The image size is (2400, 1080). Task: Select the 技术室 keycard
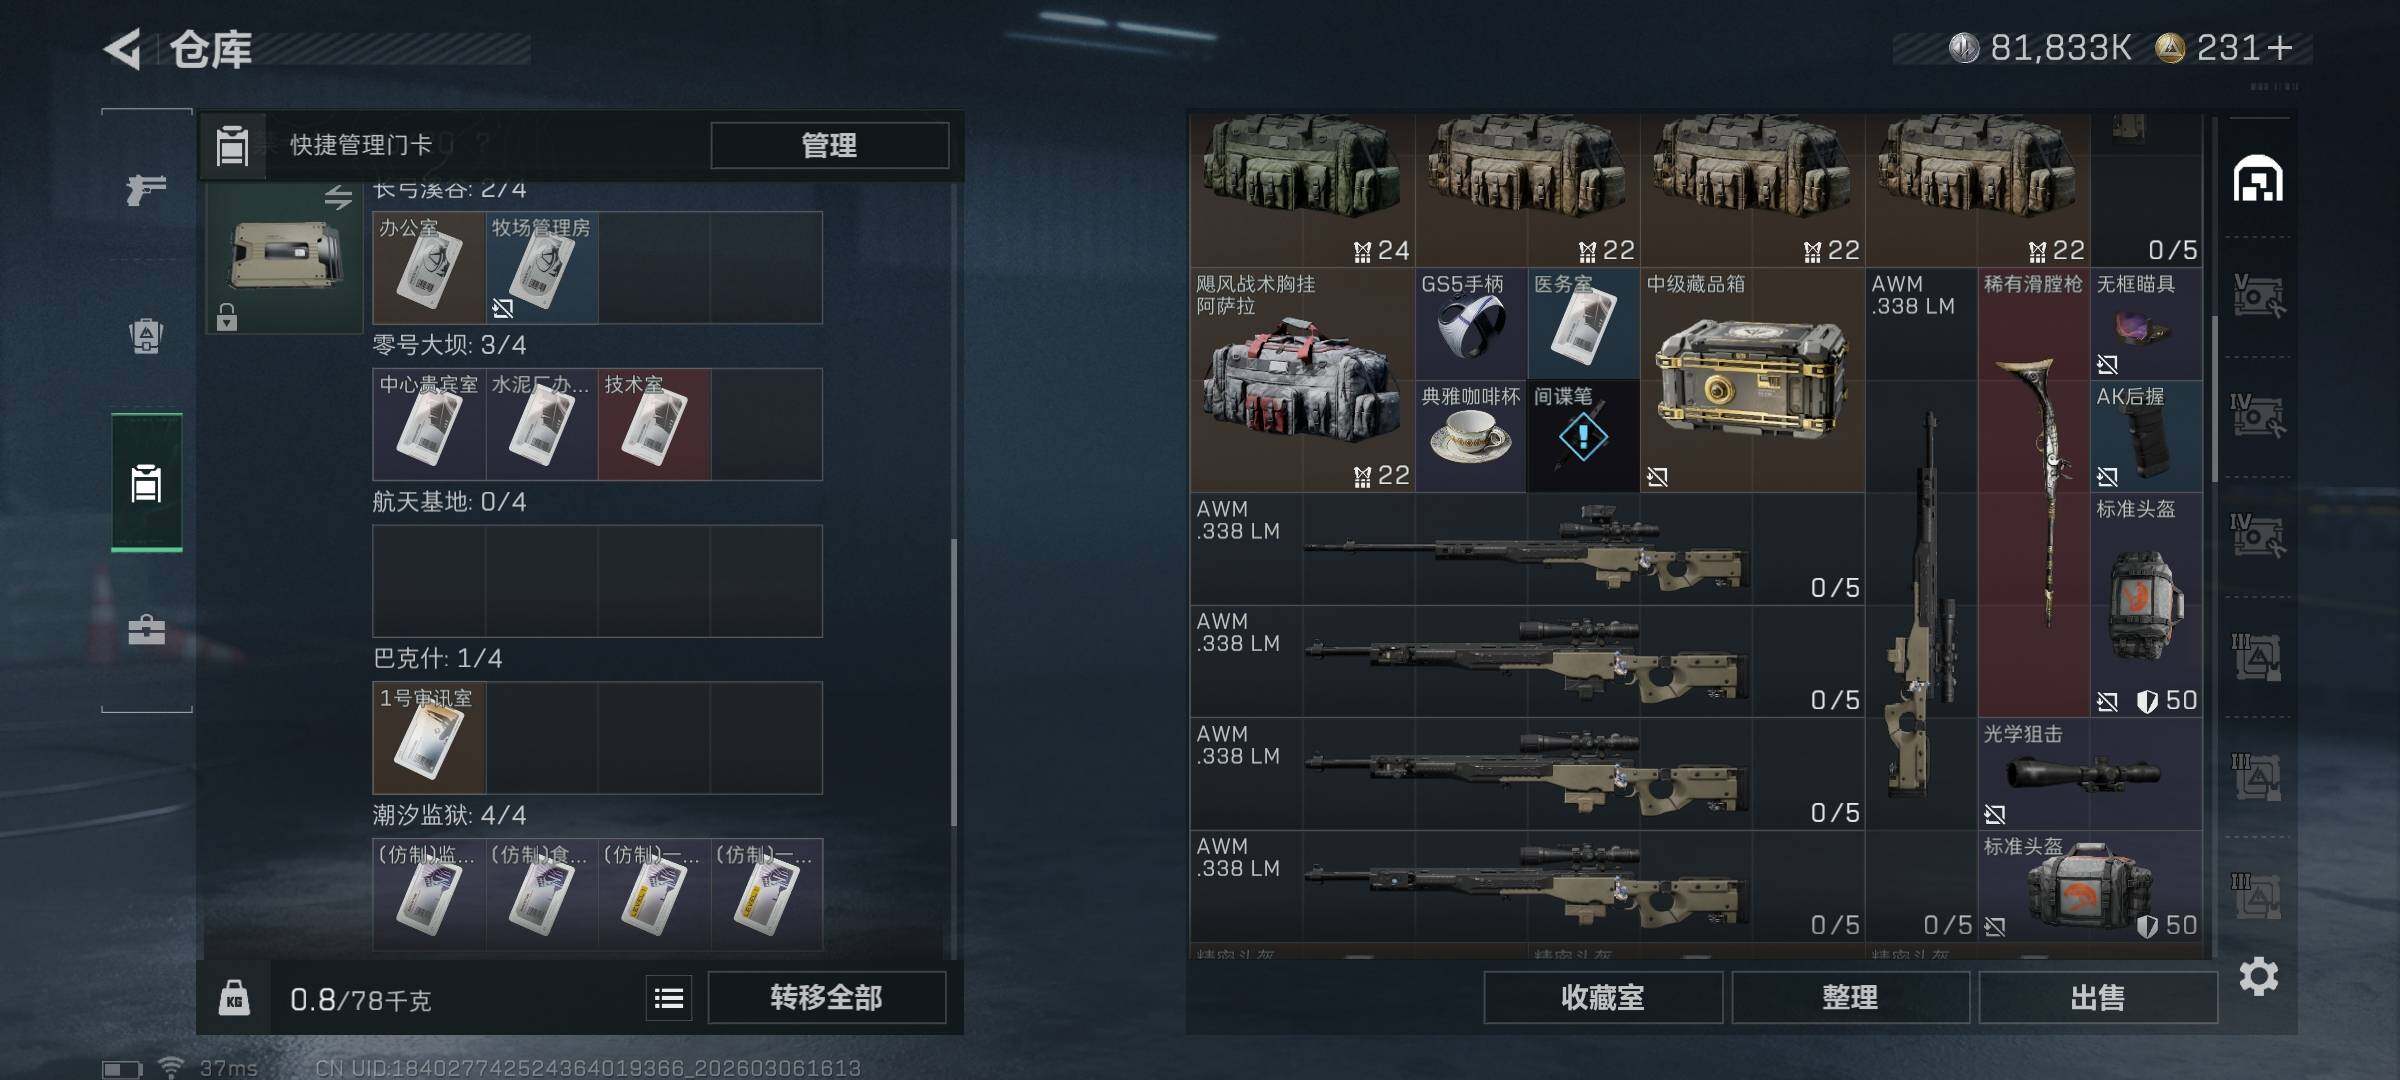pyautogui.click(x=654, y=424)
